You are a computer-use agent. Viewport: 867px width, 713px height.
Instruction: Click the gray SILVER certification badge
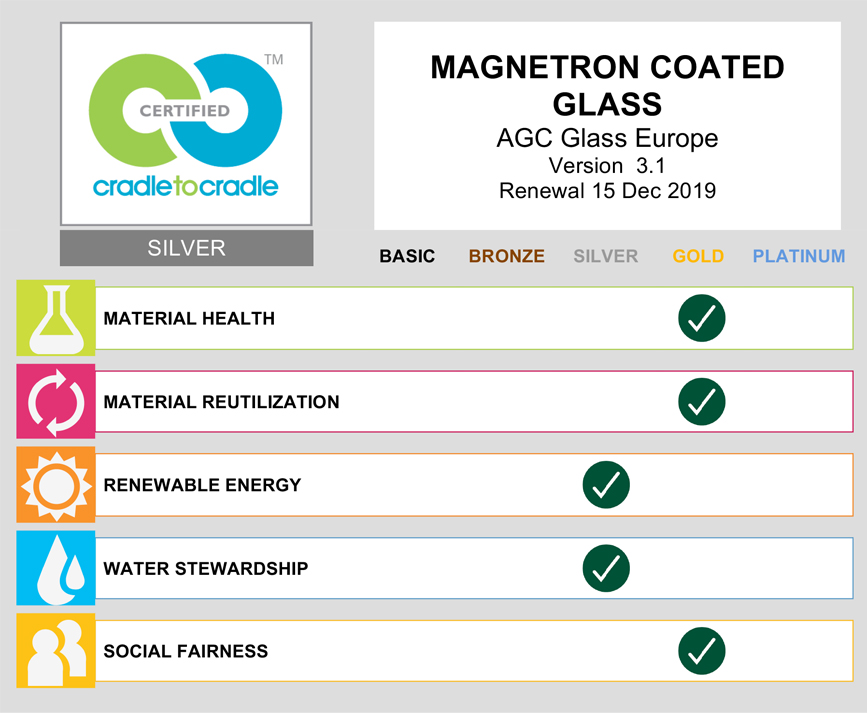(186, 248)
